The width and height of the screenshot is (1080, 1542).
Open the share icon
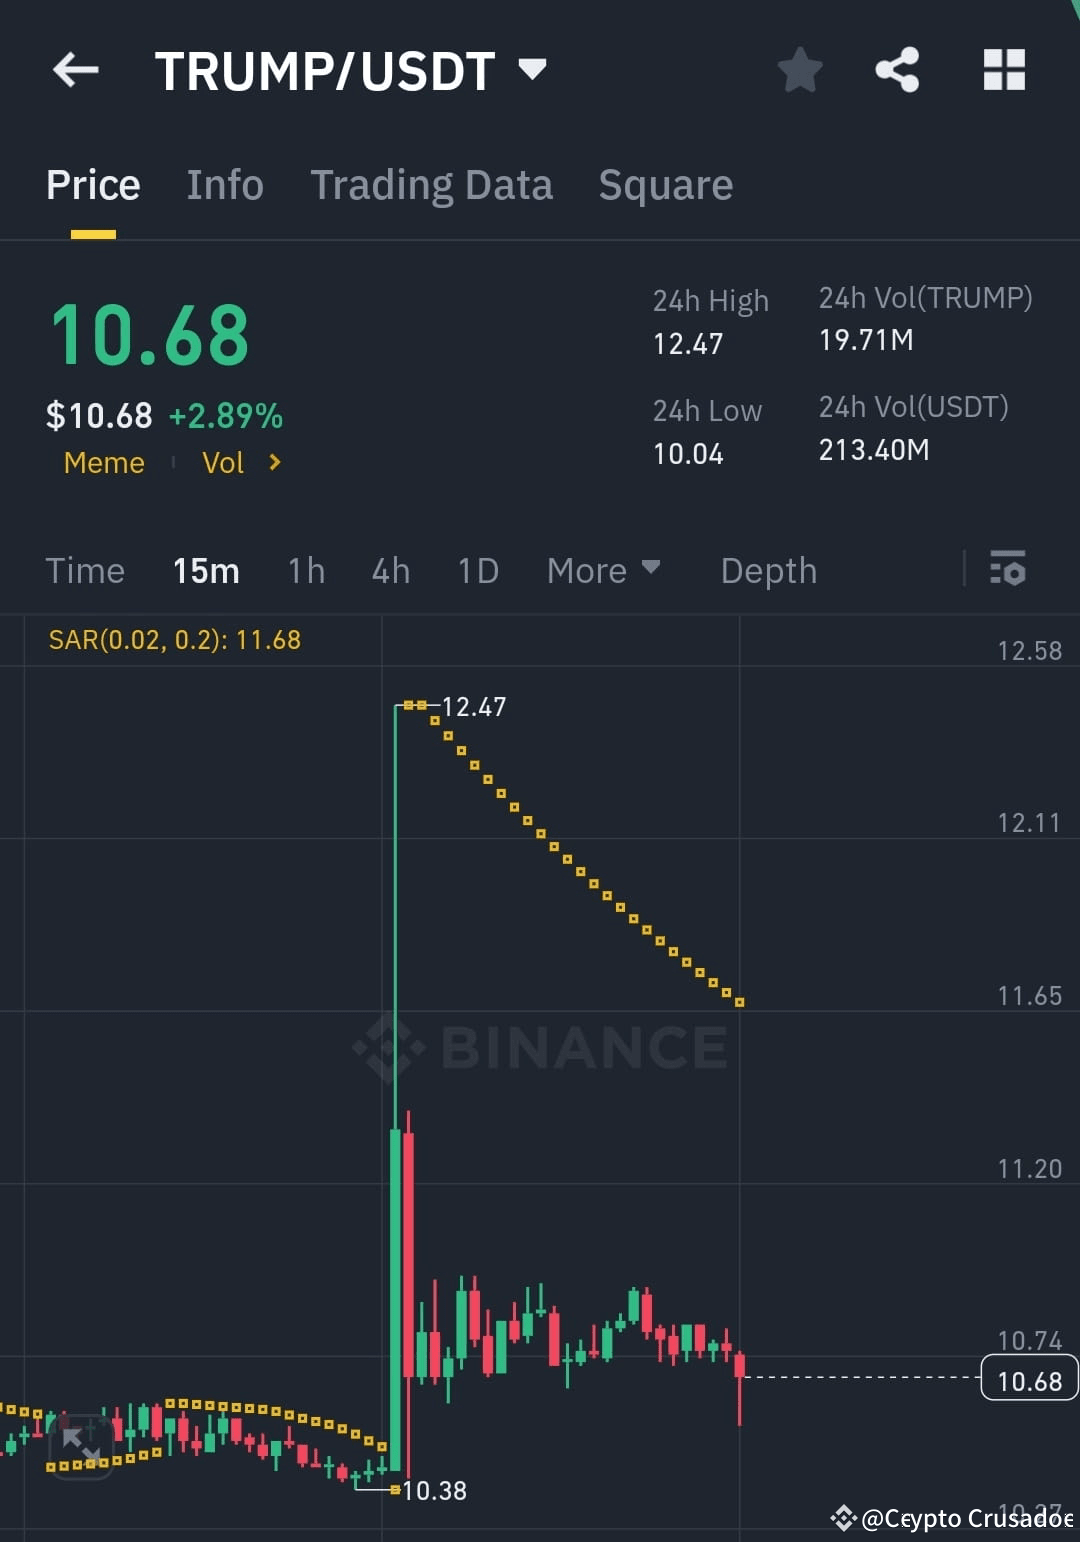coord(897,68)
